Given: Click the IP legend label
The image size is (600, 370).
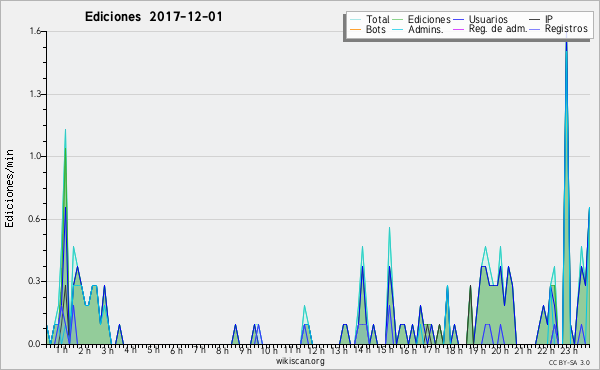Looking at the screenshot, I should 541,19.
